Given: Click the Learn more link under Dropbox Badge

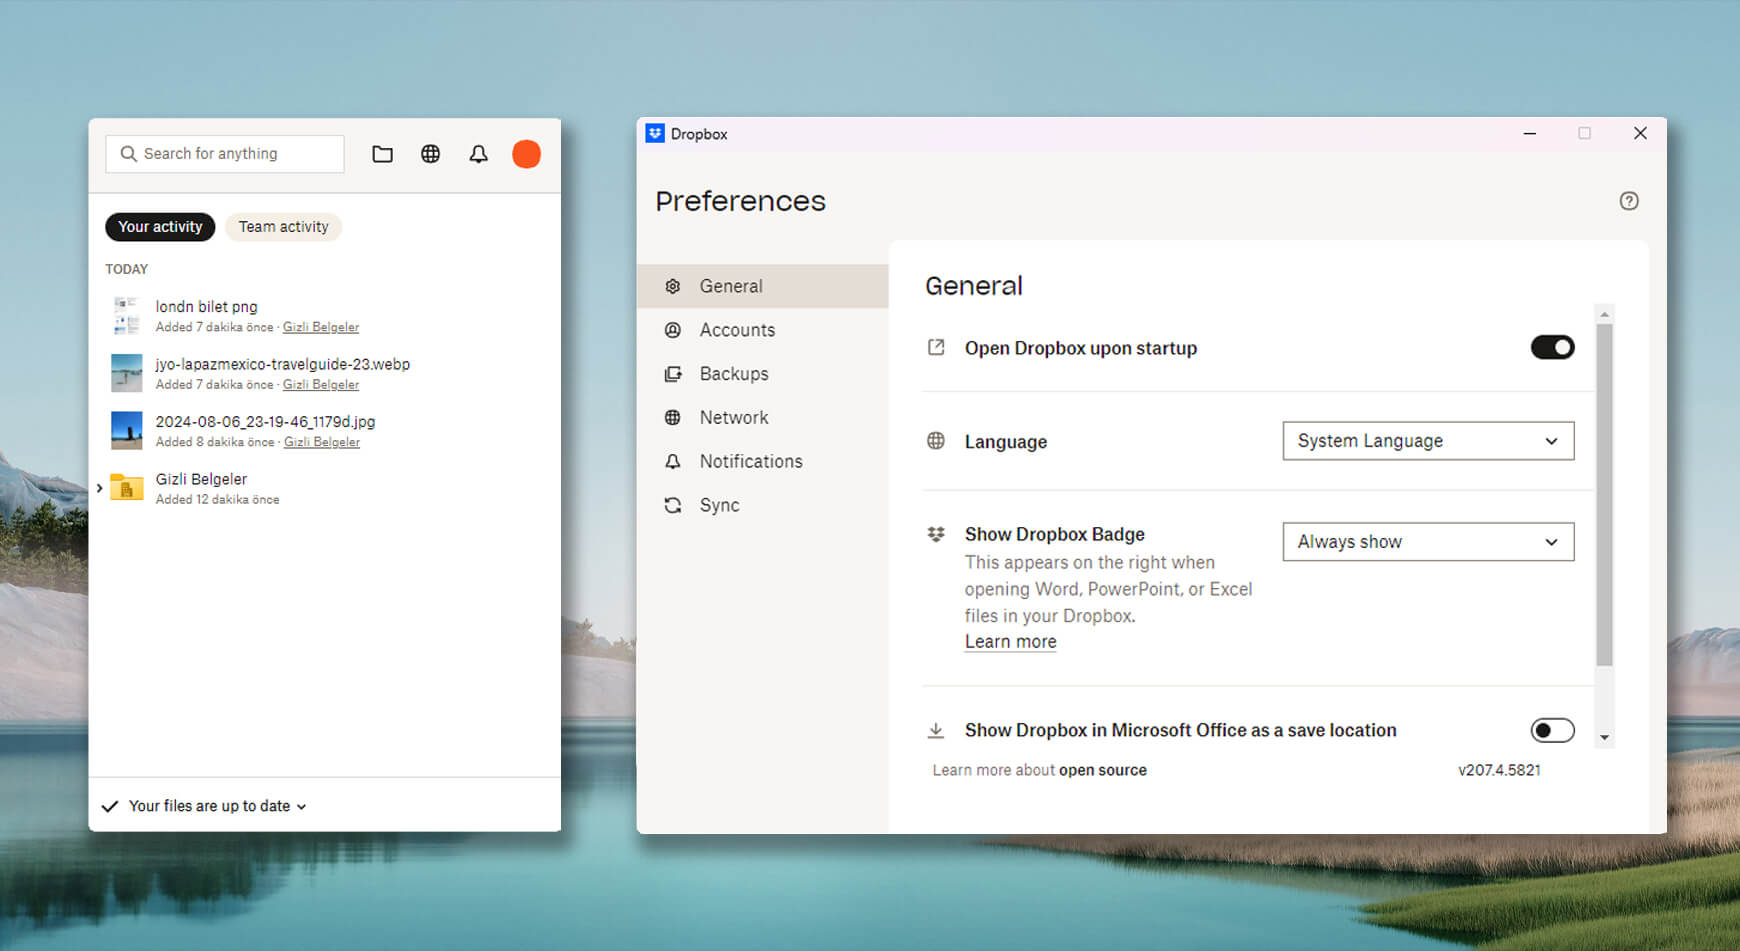Looking at the screenshot, I should [1010, 642].
